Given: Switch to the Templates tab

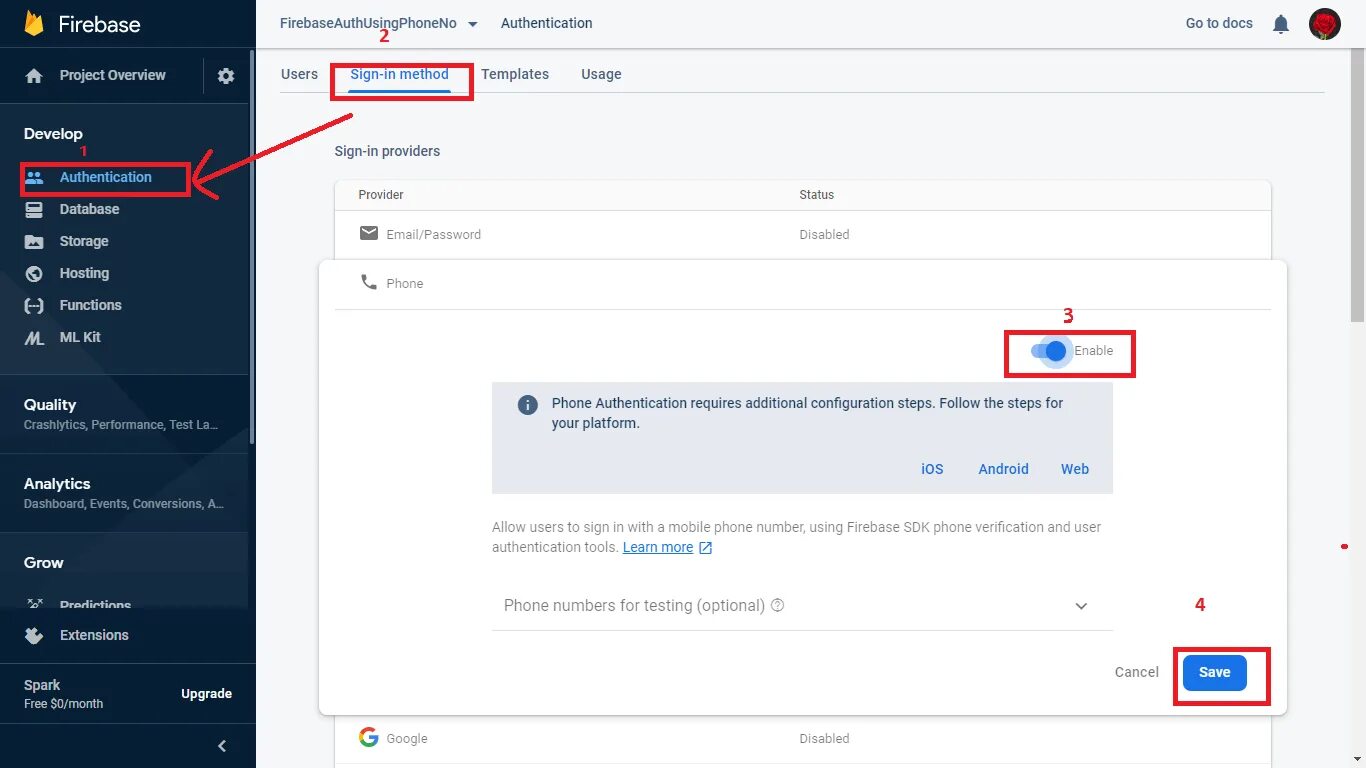Looking at the screenshot, I should (515, 74).
